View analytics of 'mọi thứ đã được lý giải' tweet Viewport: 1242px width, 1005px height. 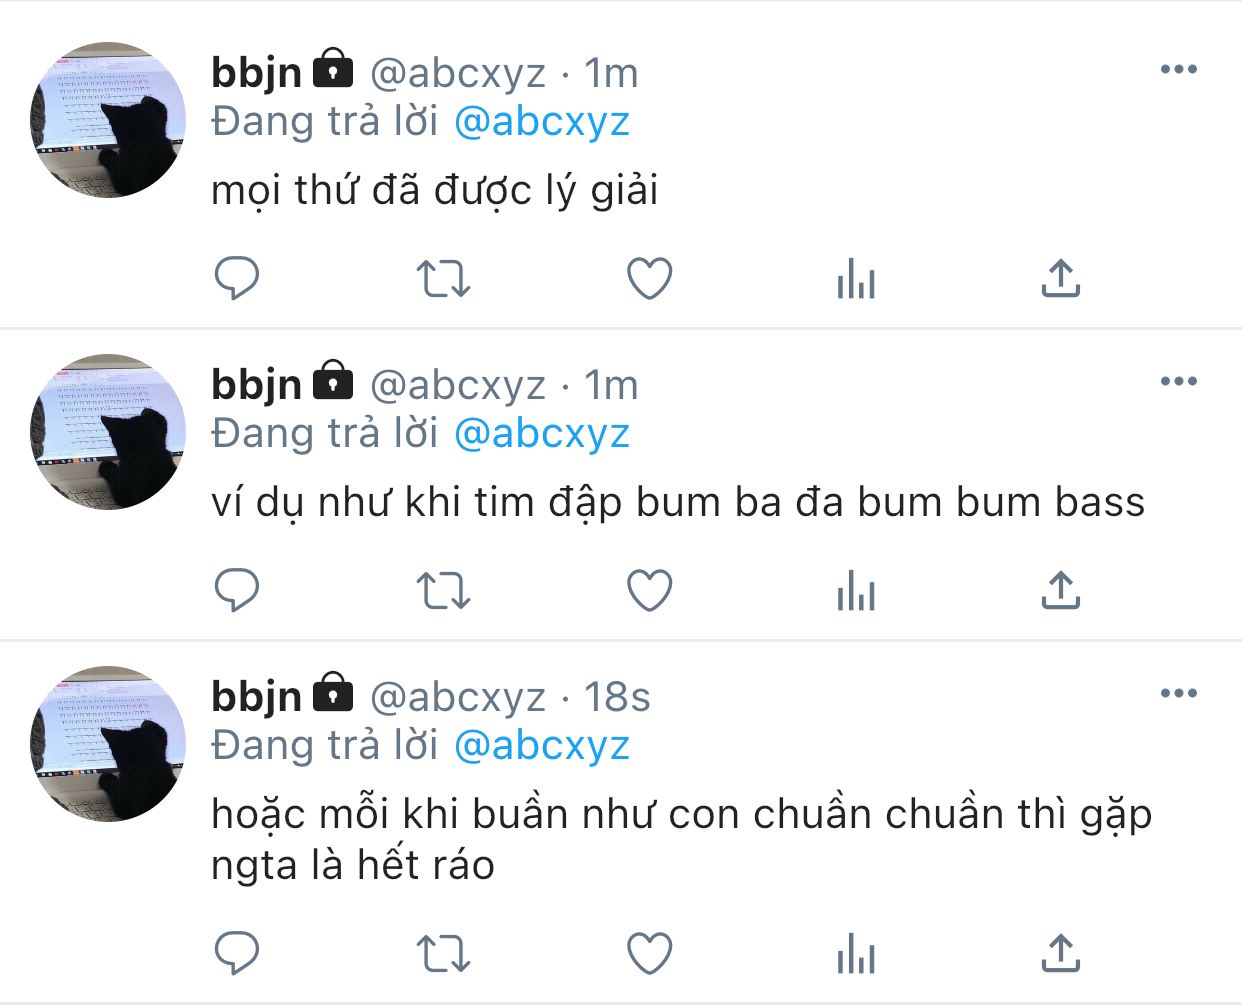856,278
